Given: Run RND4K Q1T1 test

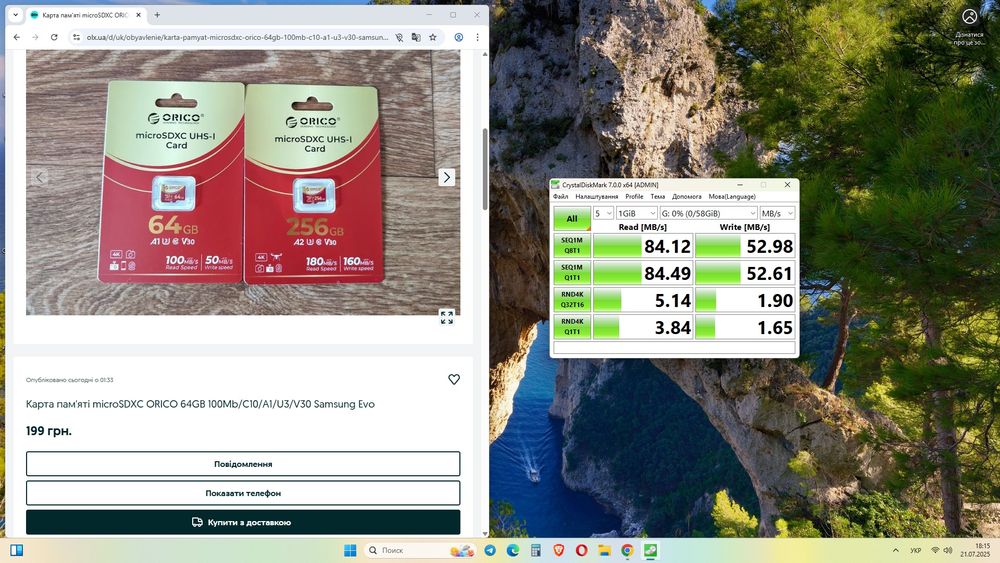Looking at the screenshot, I should [x=572, y=326].
